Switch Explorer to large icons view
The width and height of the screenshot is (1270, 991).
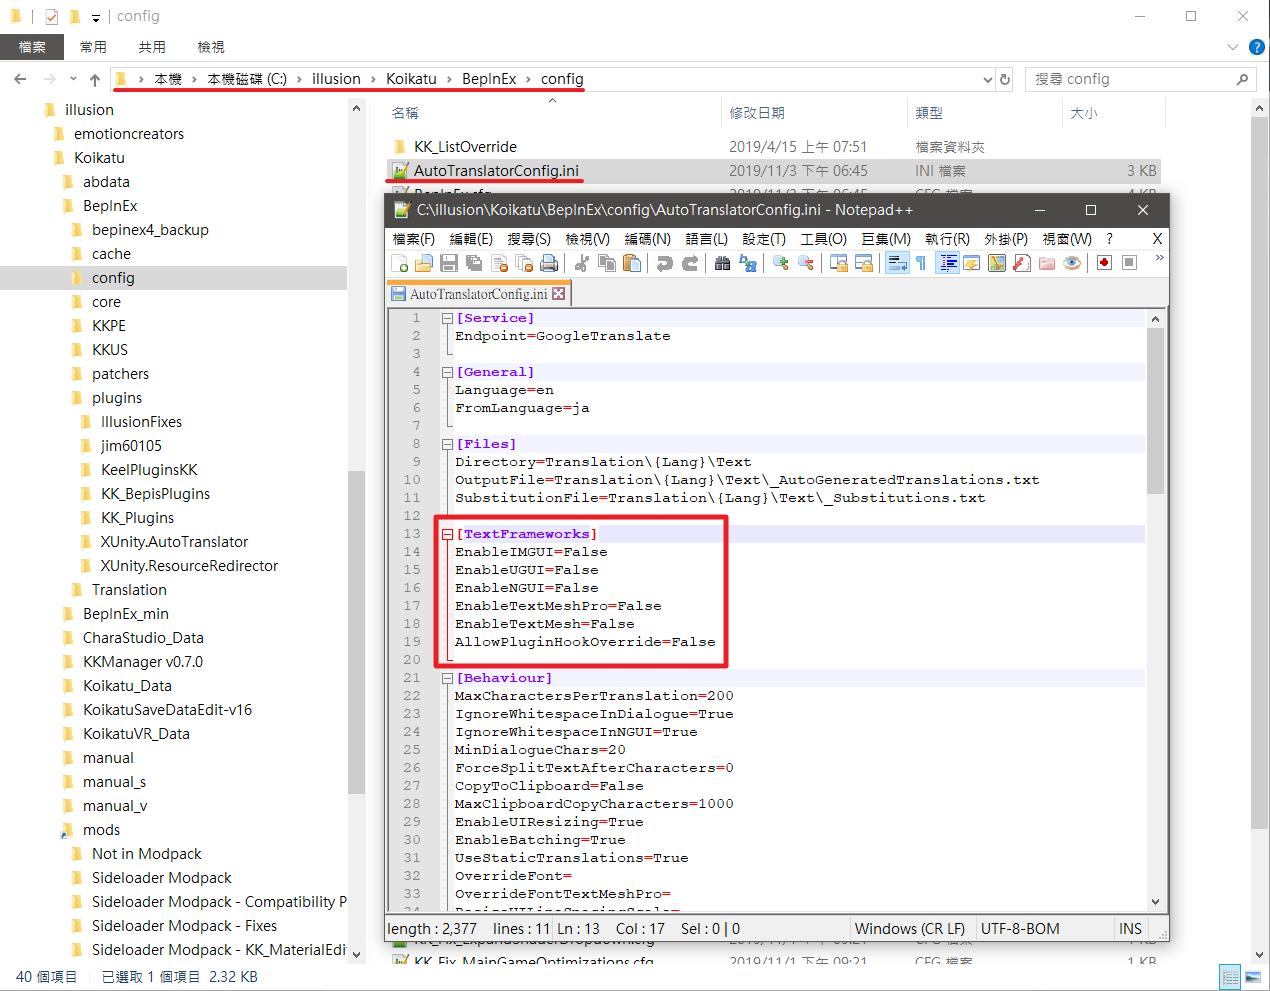click(1252, 977)
